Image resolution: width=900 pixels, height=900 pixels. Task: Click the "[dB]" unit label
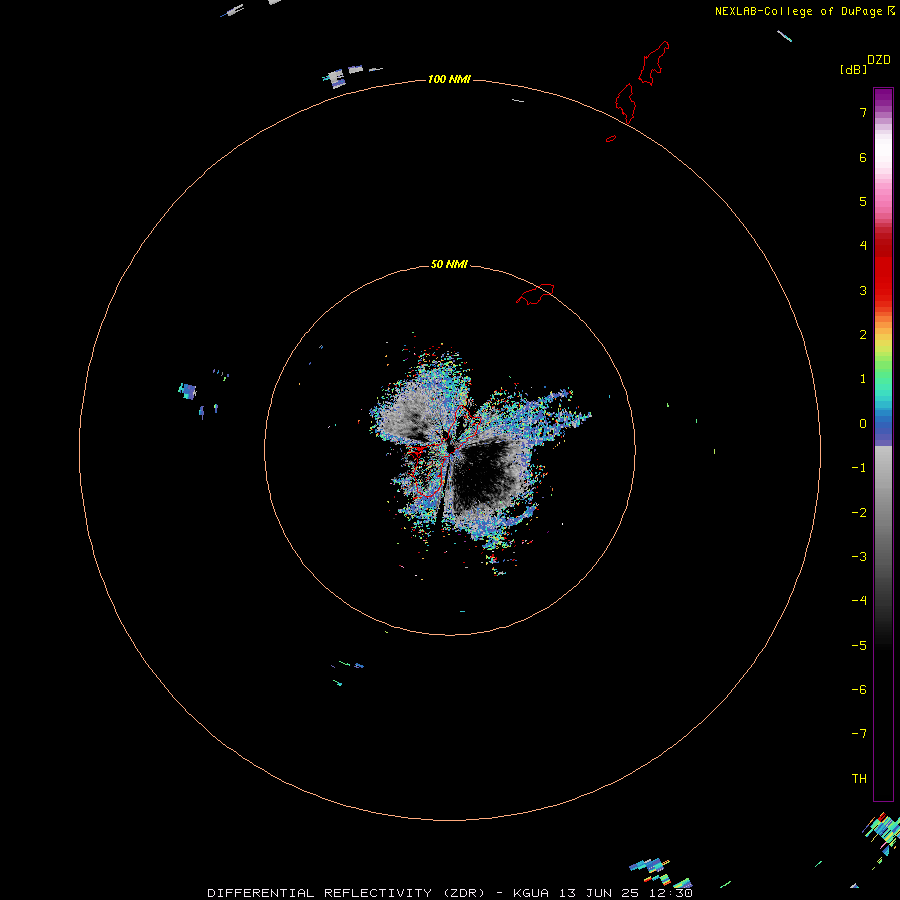point(854,69)
